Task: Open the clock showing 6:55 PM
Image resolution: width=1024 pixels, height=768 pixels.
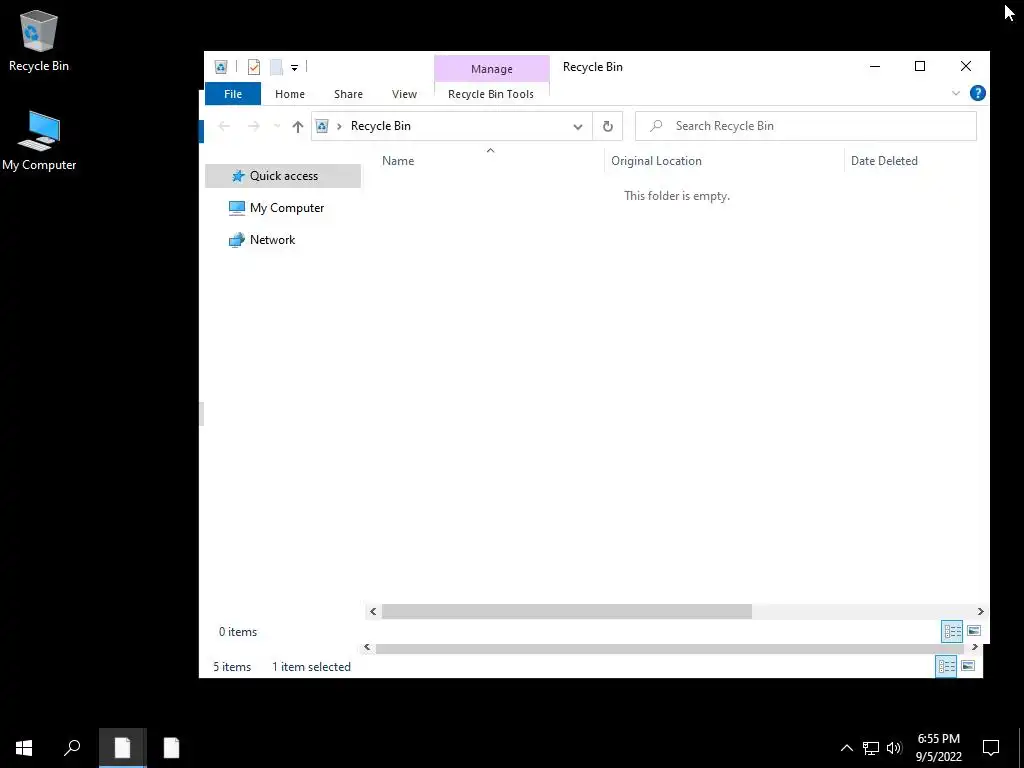Action: tap(938, 748)
